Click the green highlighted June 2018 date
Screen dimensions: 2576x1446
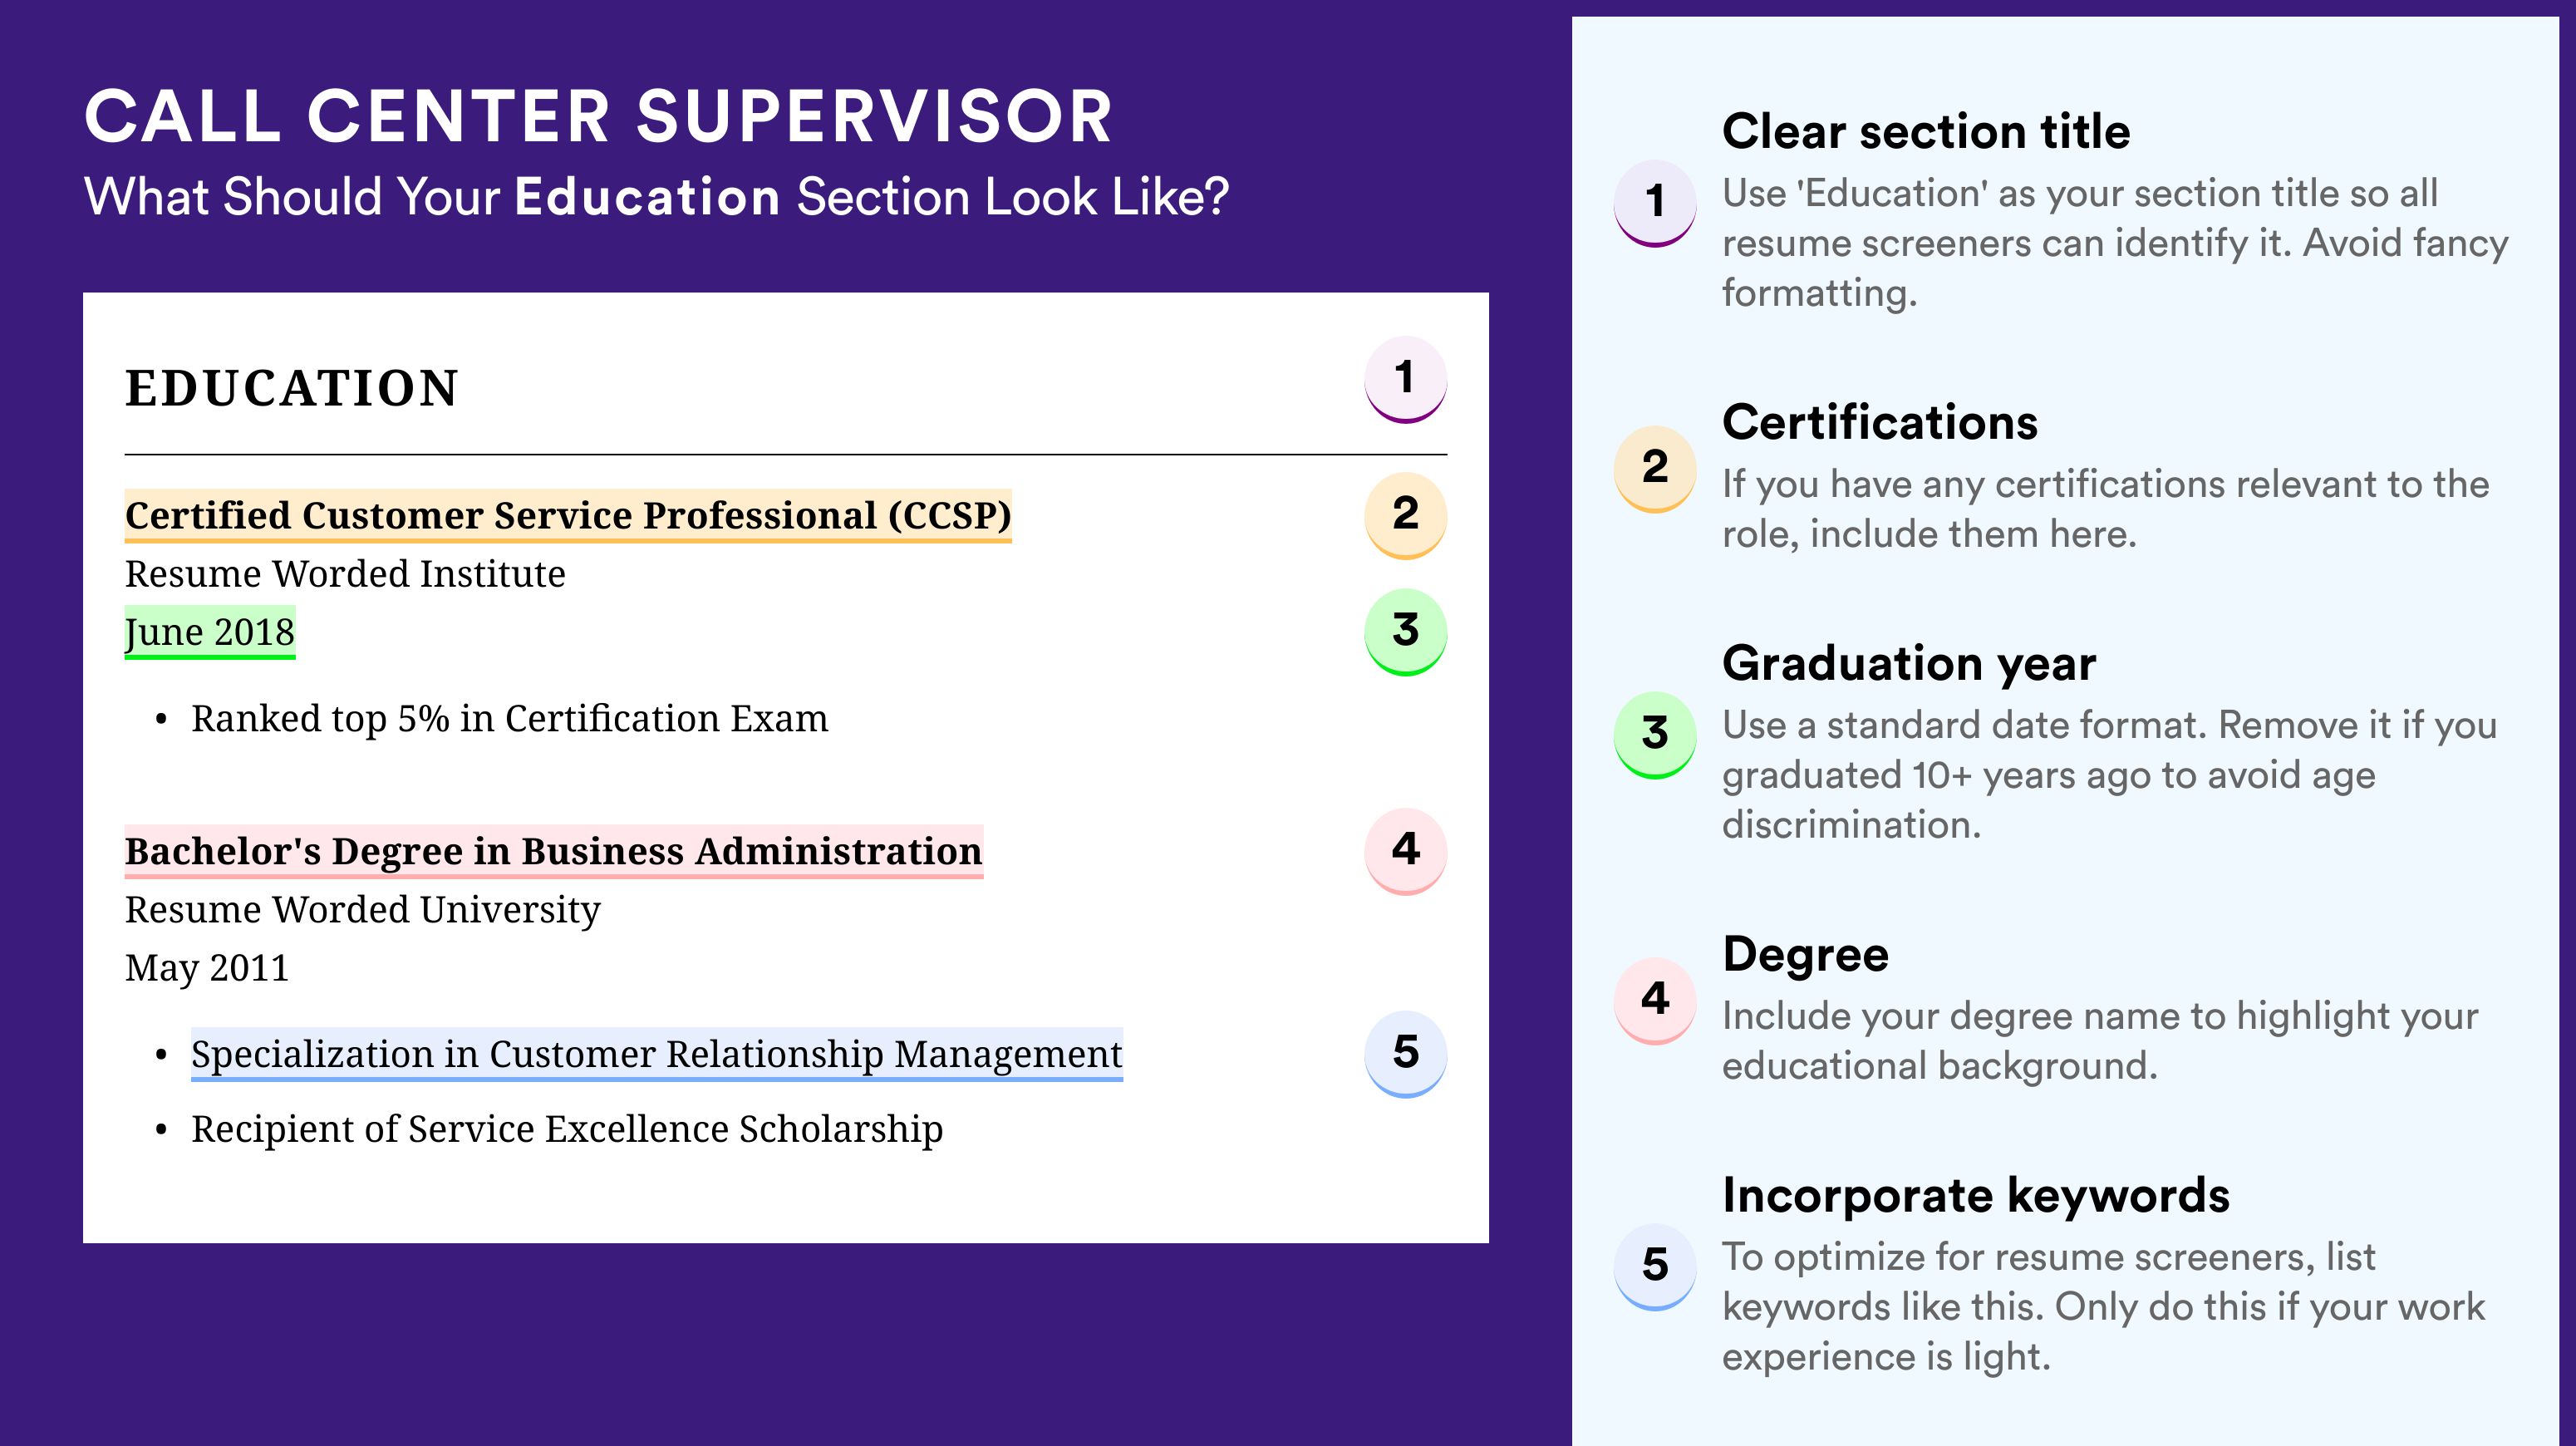click(210, 632)
